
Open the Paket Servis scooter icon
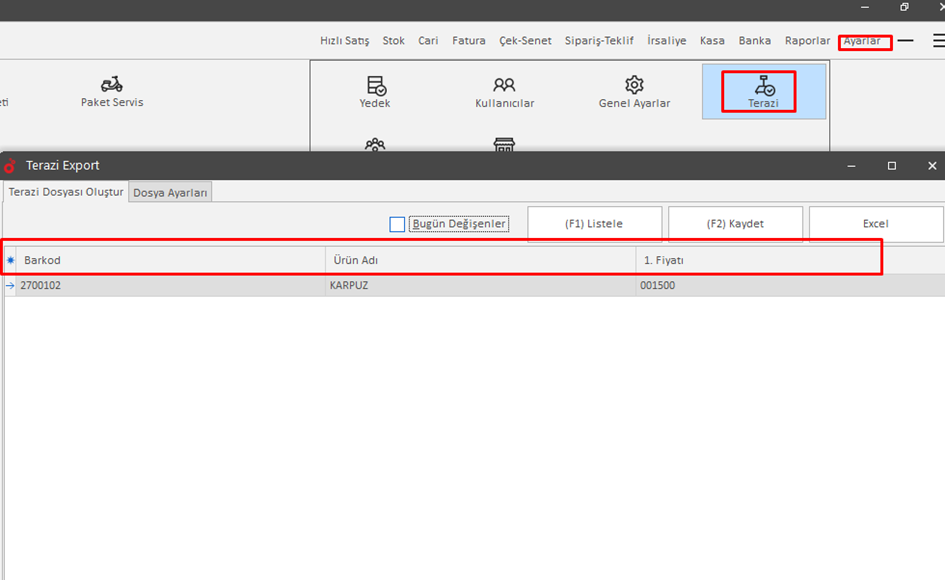point(112,84)
